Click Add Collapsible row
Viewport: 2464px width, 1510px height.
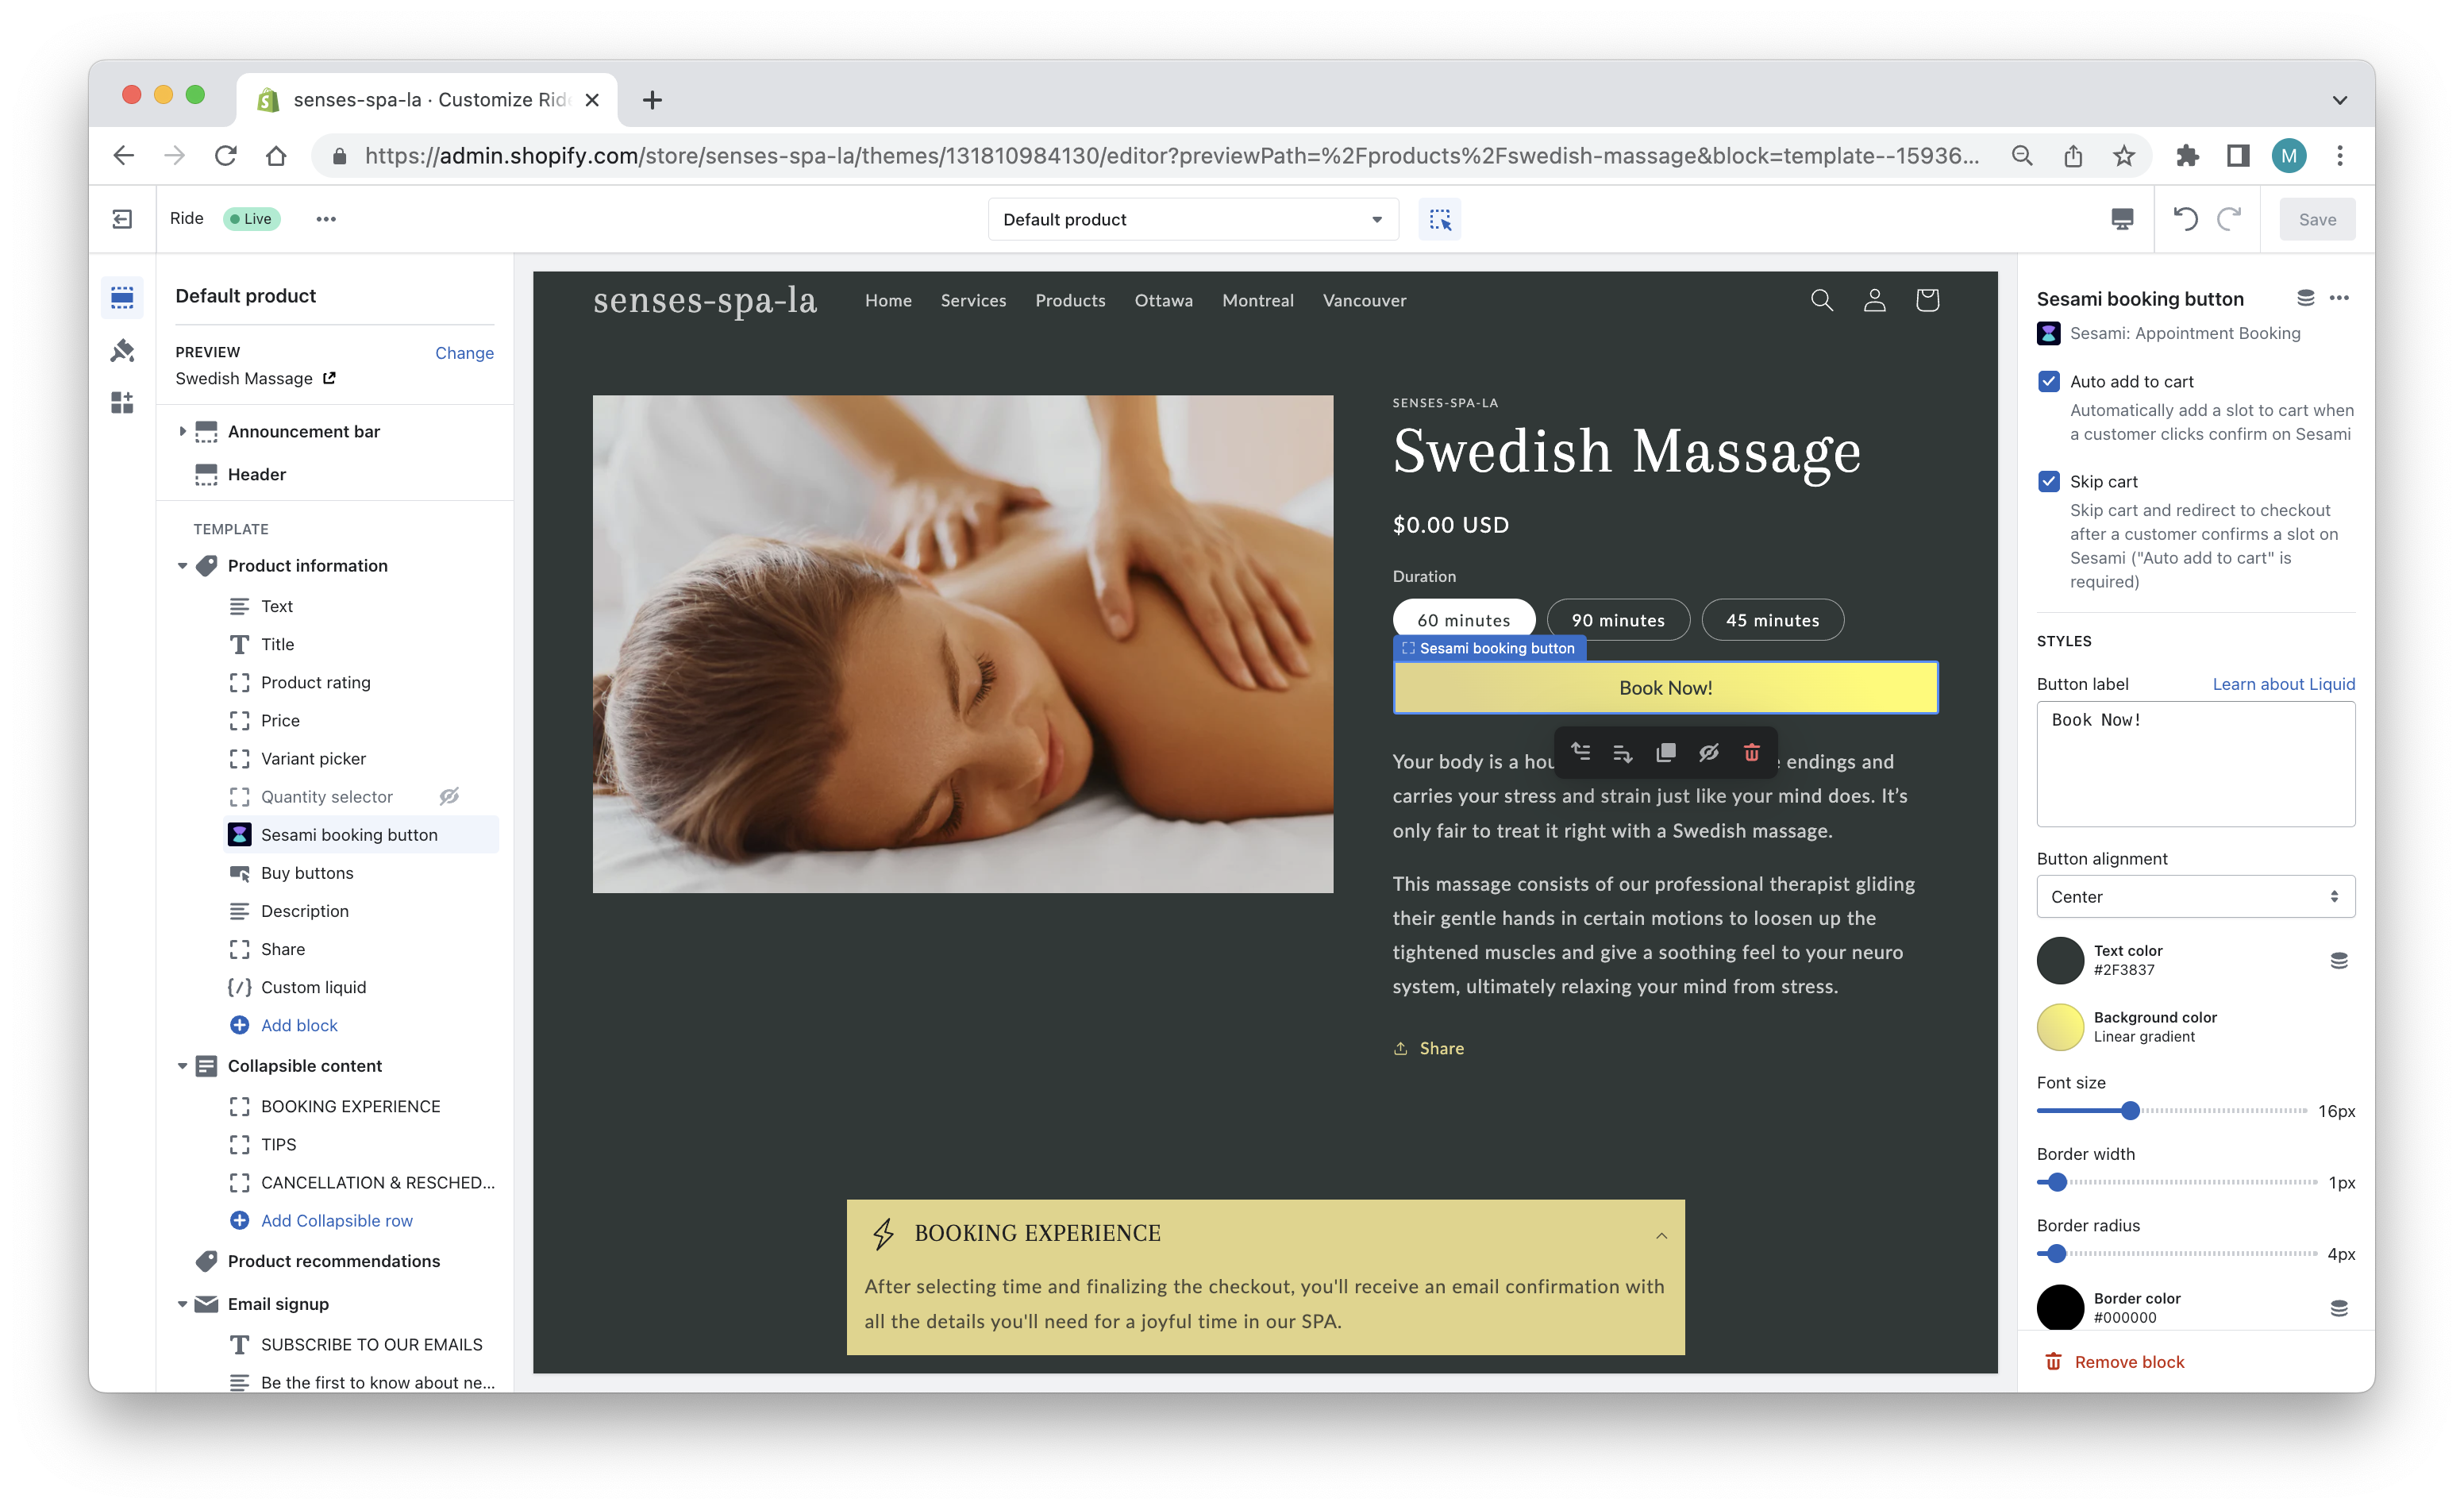[336, 1220]
